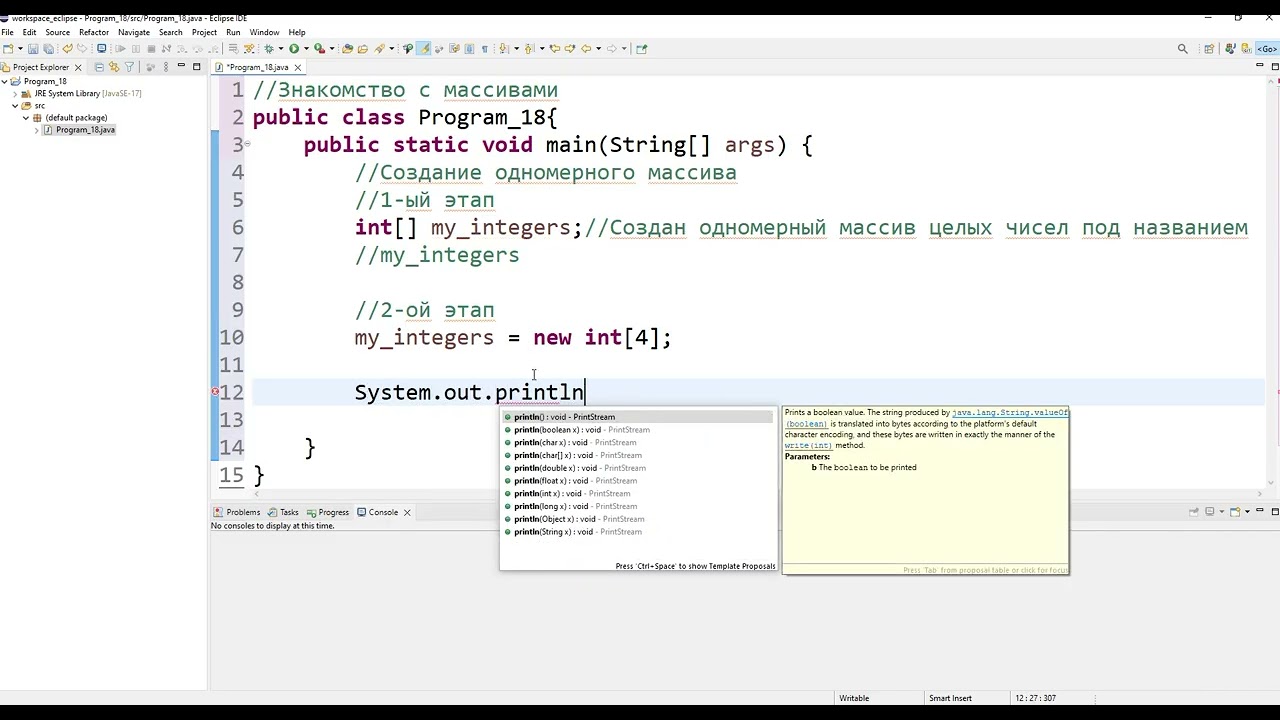Open the New file dropdown arrow
The height and width of the screenshot is (720, 1280).
(x=19, y=48)
